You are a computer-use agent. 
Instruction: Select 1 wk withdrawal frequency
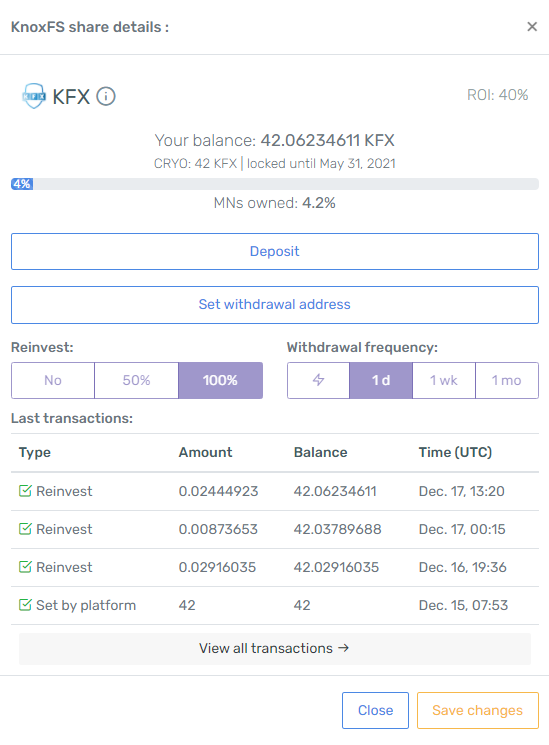click(444, 381)
